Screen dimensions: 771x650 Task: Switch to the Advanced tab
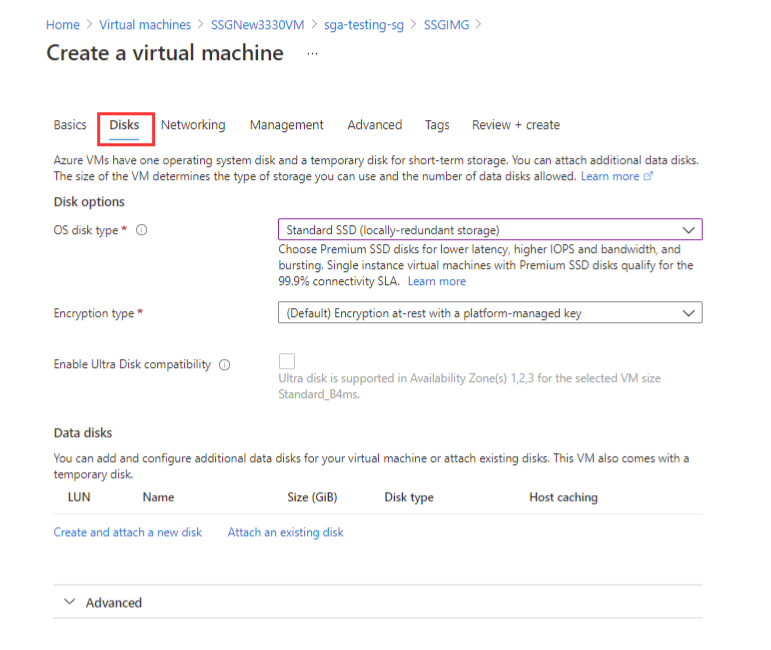point(374,125)
